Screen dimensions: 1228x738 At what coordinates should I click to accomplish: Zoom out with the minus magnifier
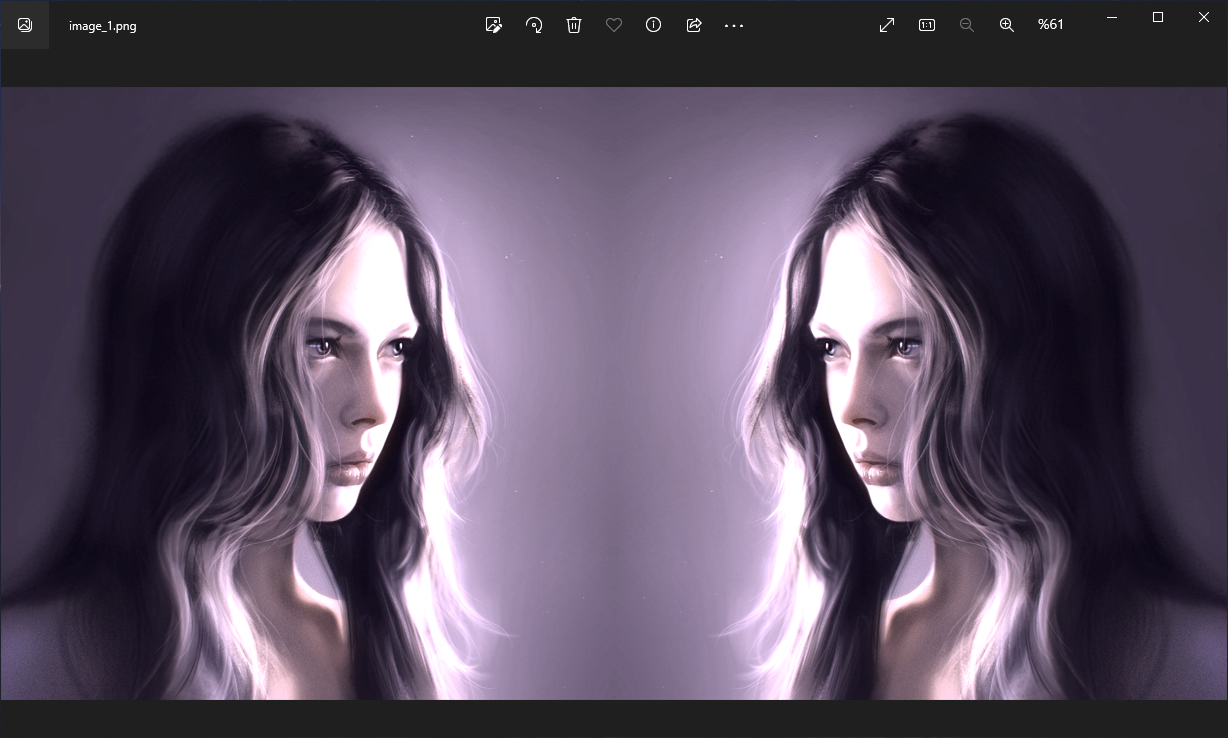(967, 25)
